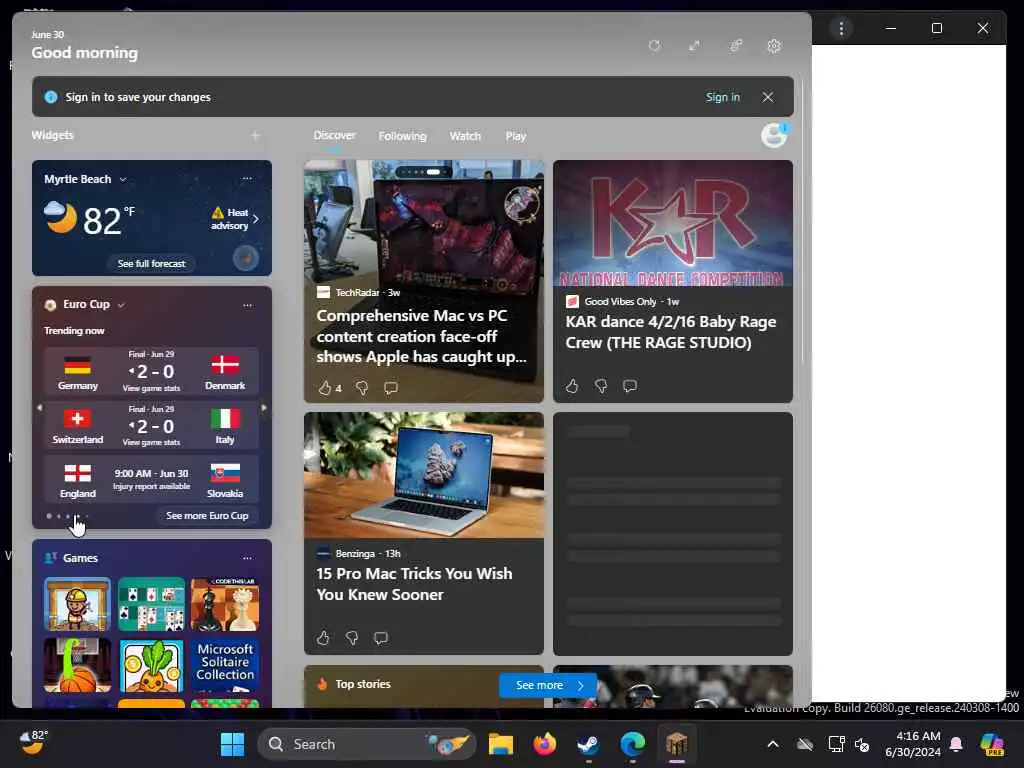Comment on the TechRadar article
The height and width of the screenshot is (768, 1024).
pos(391,388)
